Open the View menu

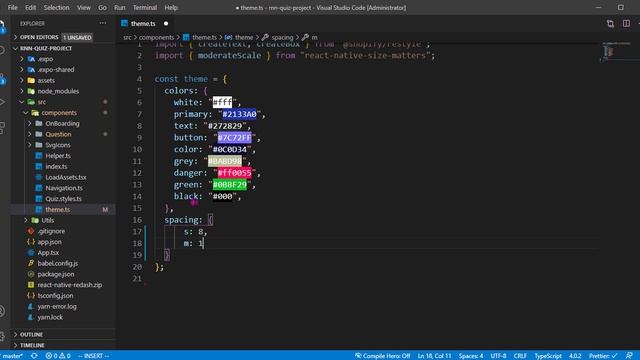[x=84, y=7]
